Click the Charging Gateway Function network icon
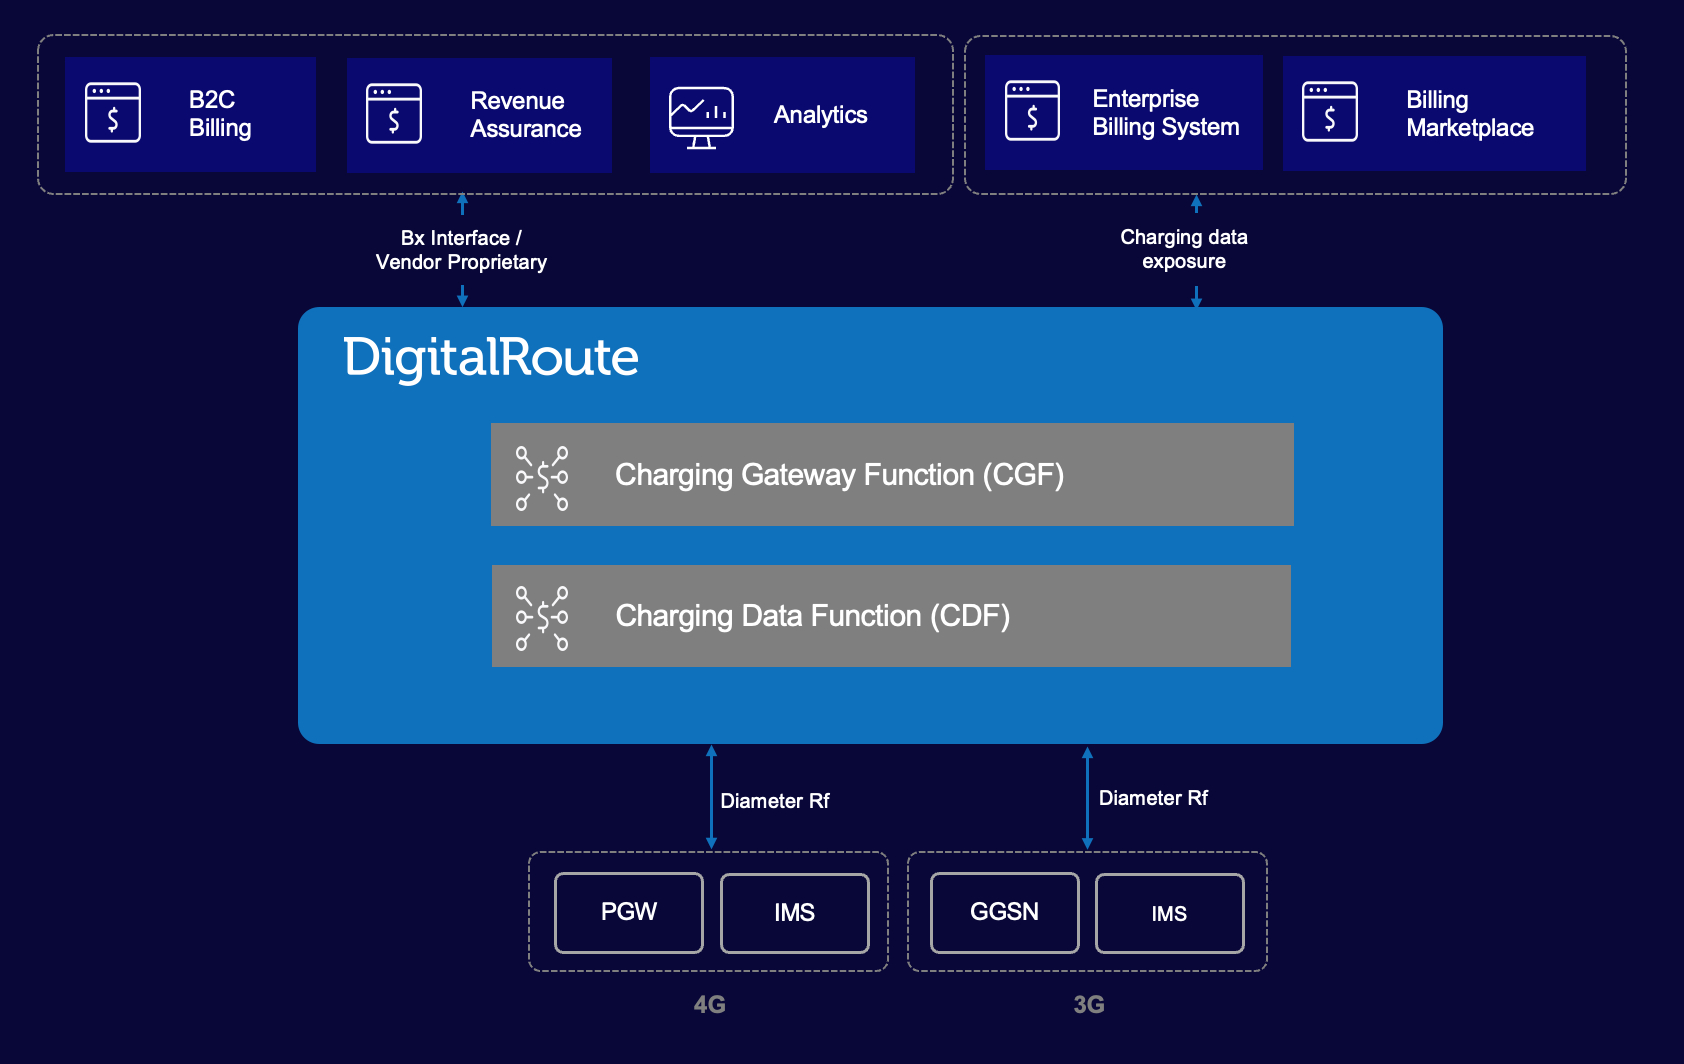The image size is (1684, 1064). click(542, 478)
